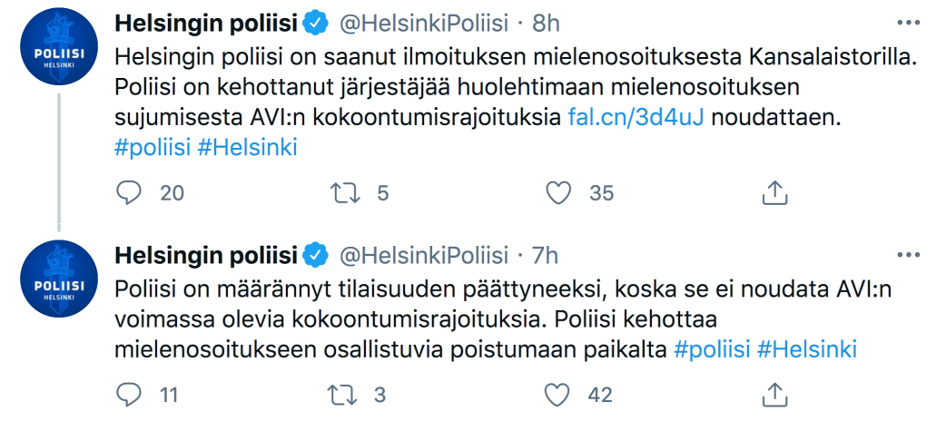Open #Helsinki hashtag in the first tweet
This screenshot has width=946, height=421.
pyautogui.click(x=247, y=147)
